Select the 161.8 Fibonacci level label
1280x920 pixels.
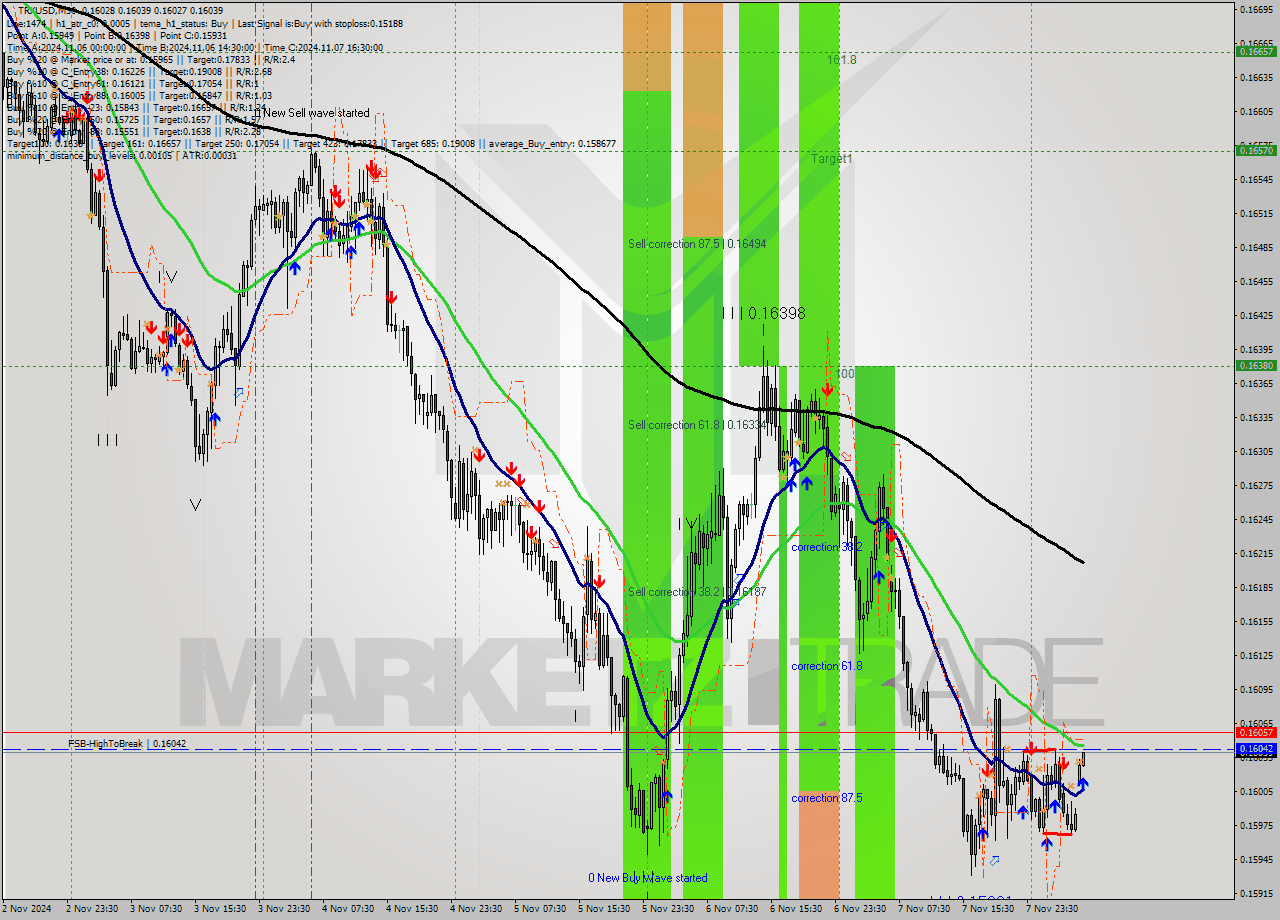841,60
